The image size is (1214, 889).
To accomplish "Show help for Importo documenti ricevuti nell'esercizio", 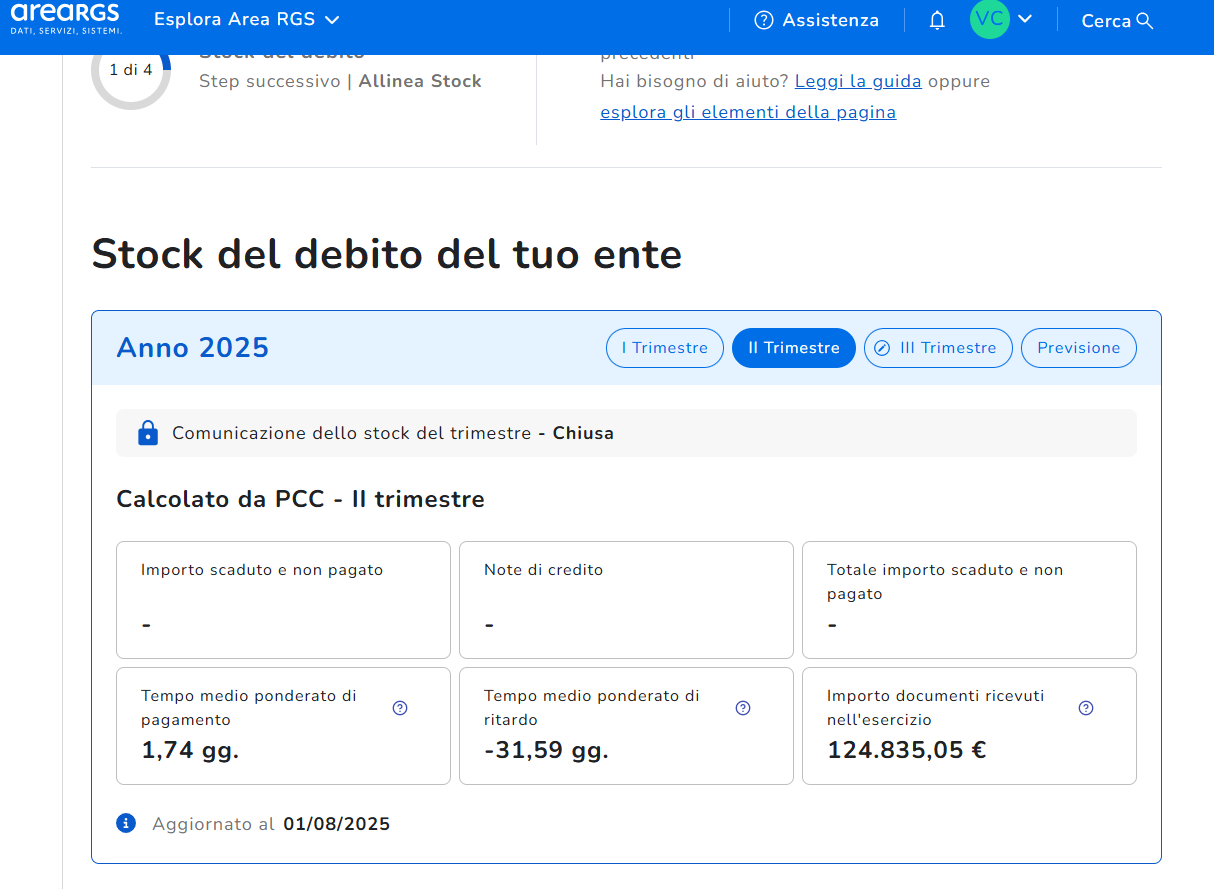I will click(x=1086, y=708).
